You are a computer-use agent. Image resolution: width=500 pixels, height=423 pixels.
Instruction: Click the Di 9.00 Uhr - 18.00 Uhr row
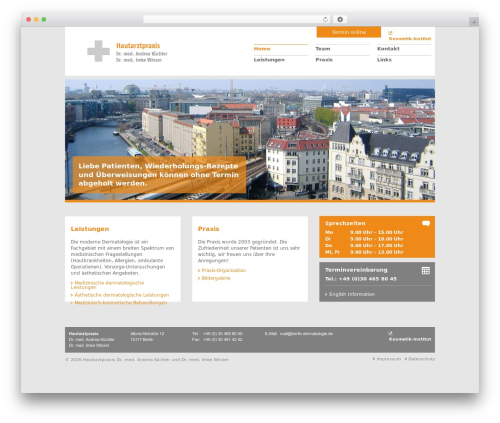pyautogui.click(x=364, y=239)
